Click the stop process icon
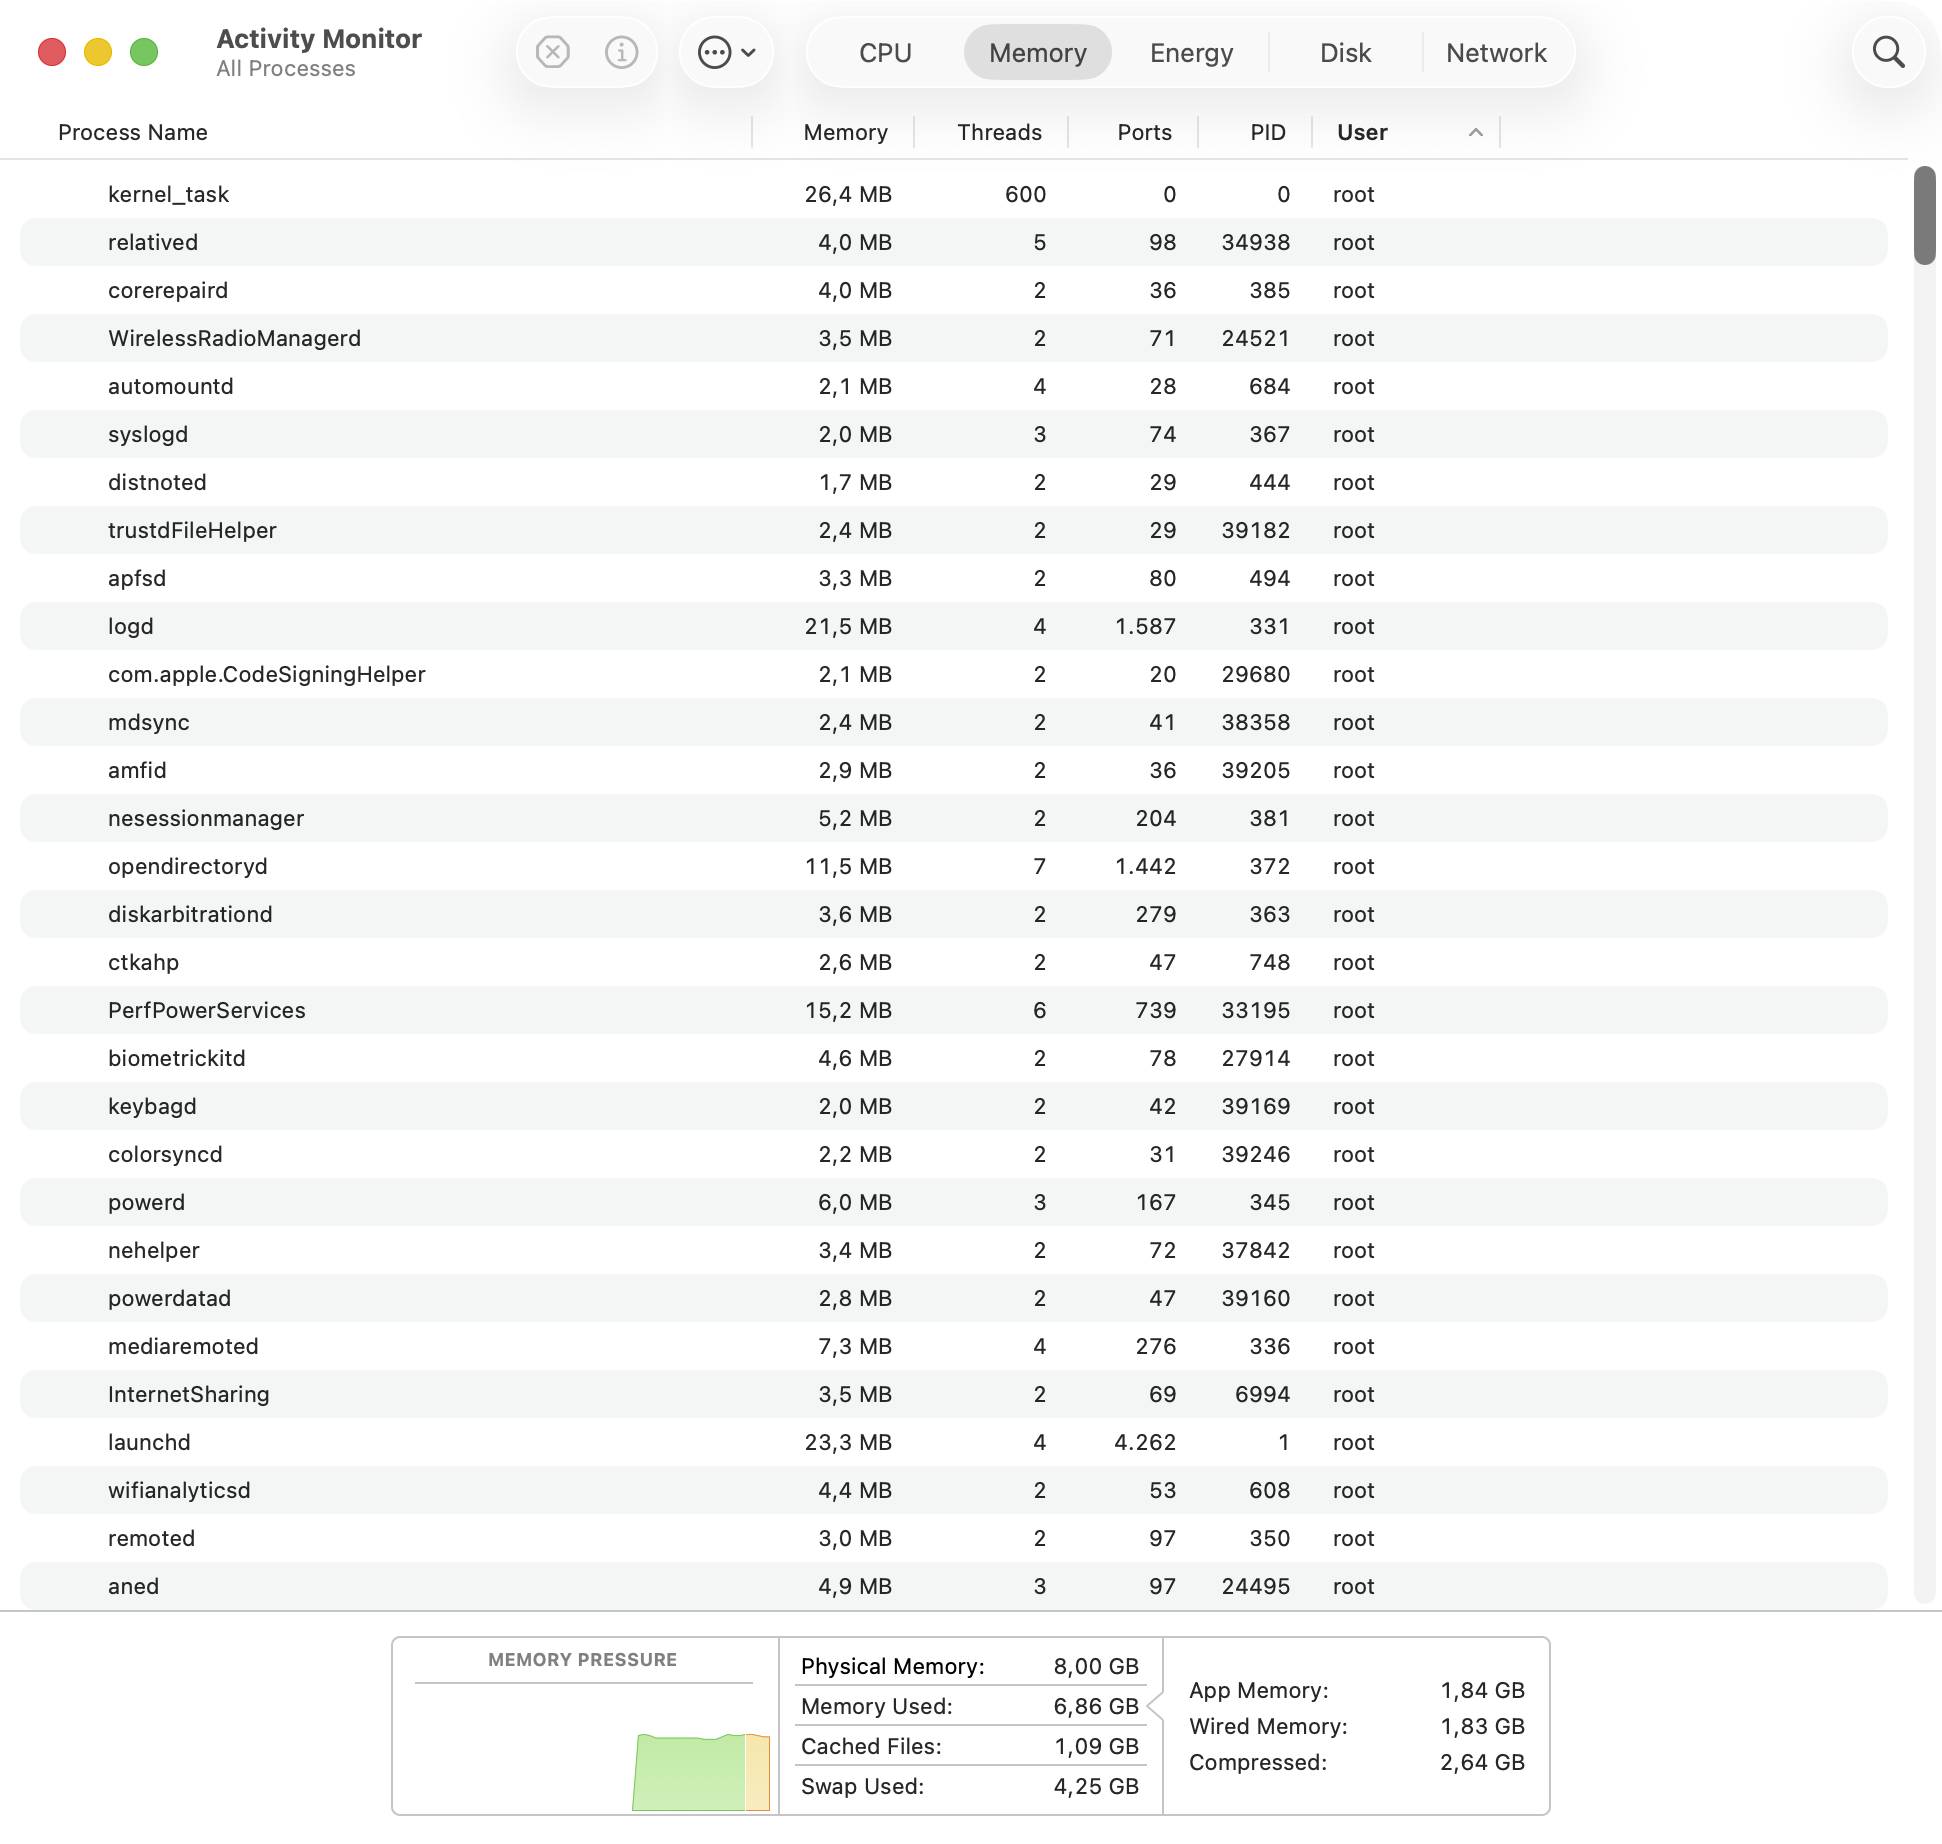 click(552, 52)
